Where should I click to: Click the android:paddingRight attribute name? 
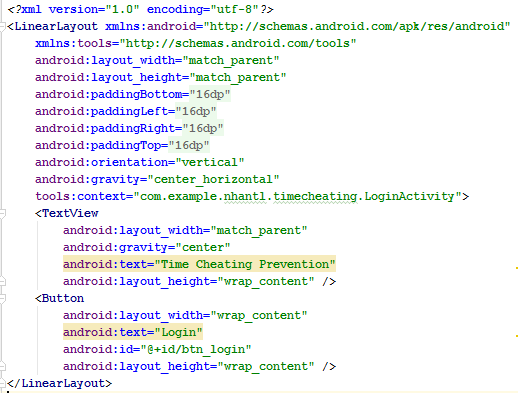pos(105,128)
